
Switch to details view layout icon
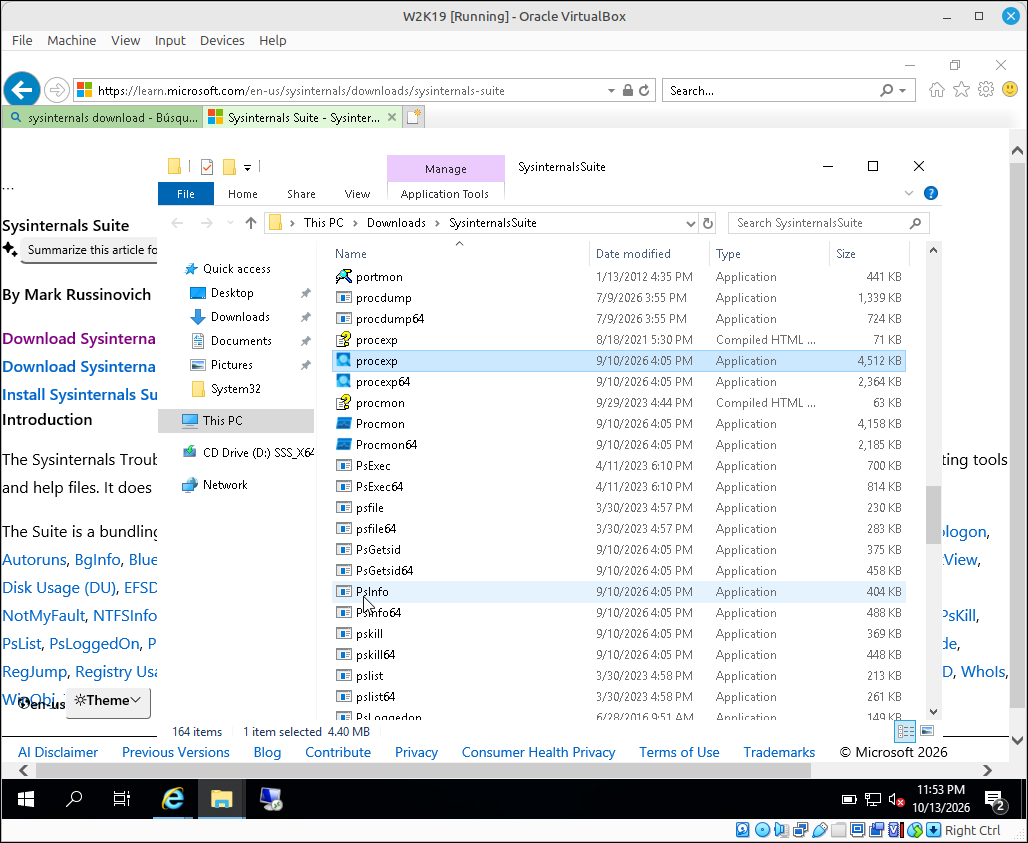click(905, 731)
